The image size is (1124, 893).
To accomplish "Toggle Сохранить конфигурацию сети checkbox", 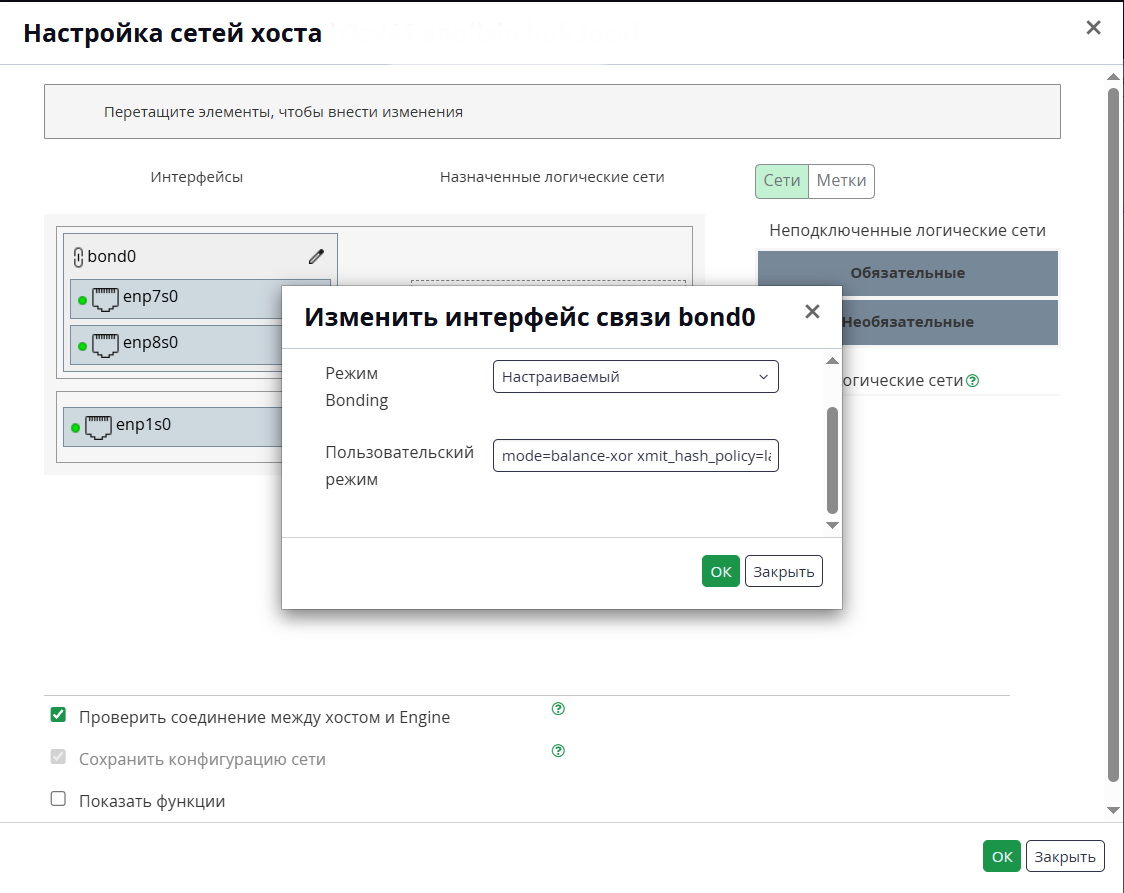I will [x=58, y=757].
